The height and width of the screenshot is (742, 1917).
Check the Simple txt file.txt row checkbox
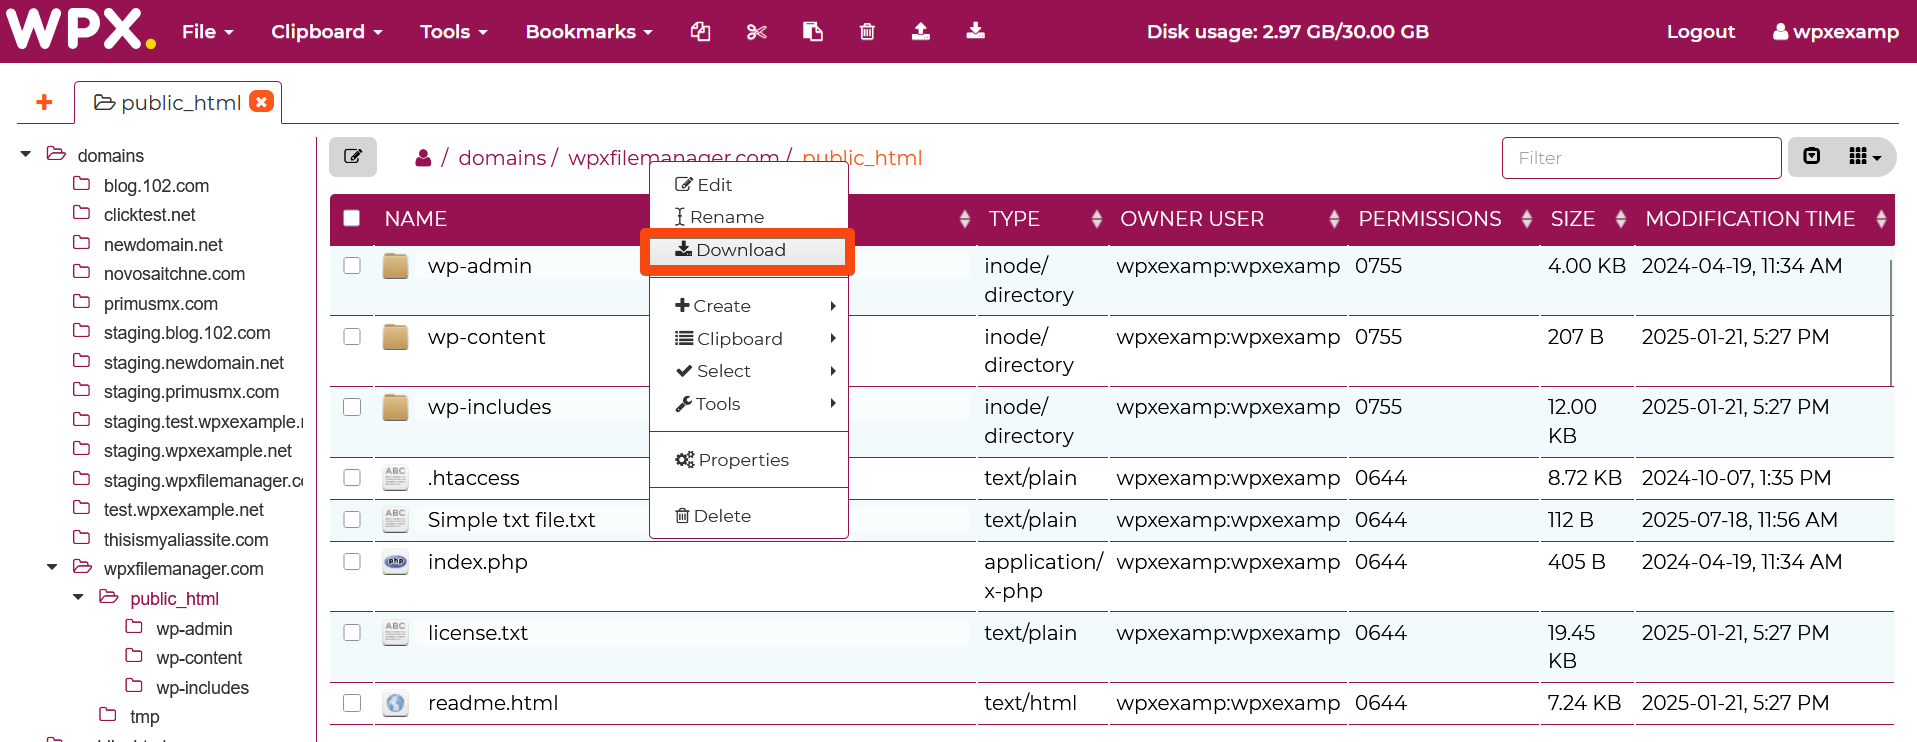[352, 519]
